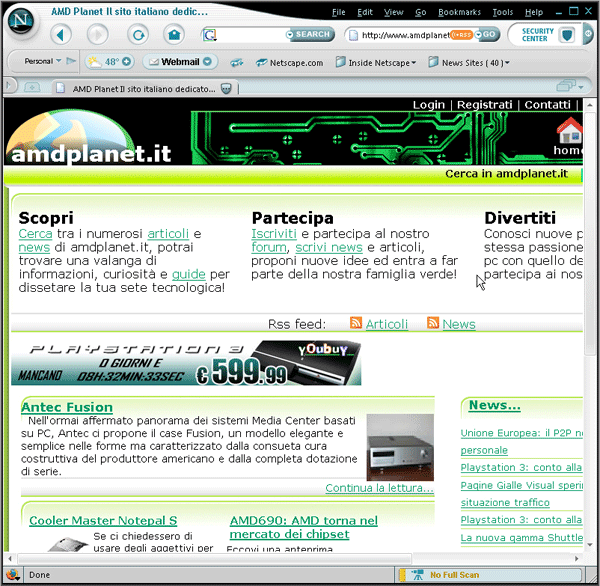Click the Forward arrow button

[98, 35]
